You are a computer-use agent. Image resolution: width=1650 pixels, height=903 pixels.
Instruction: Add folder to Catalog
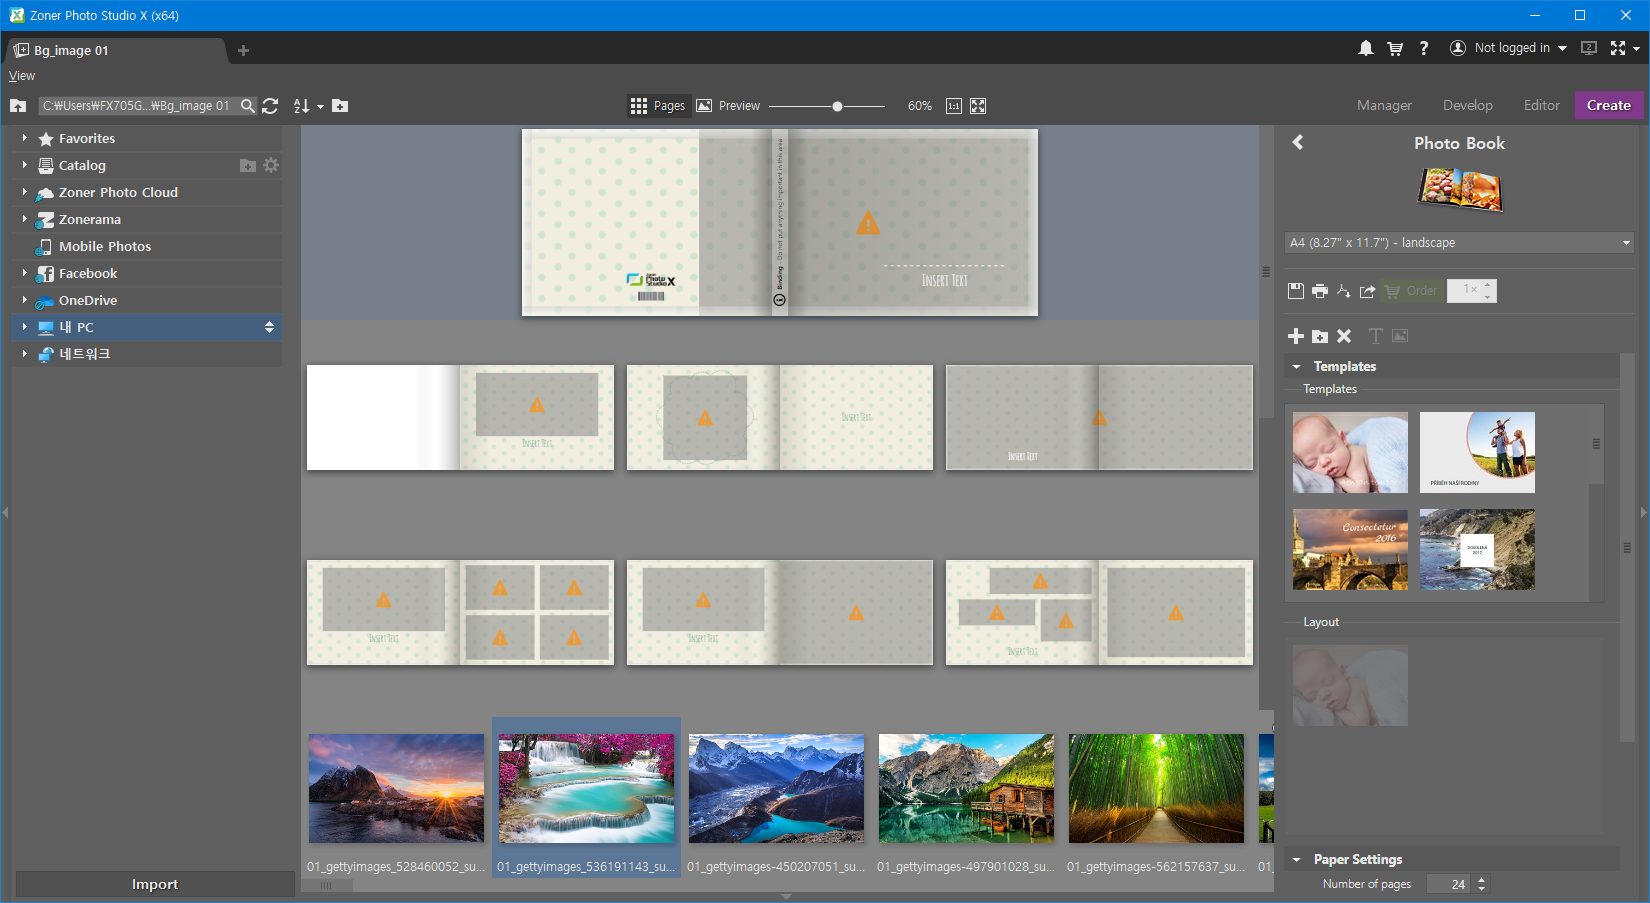click(248, 165)
